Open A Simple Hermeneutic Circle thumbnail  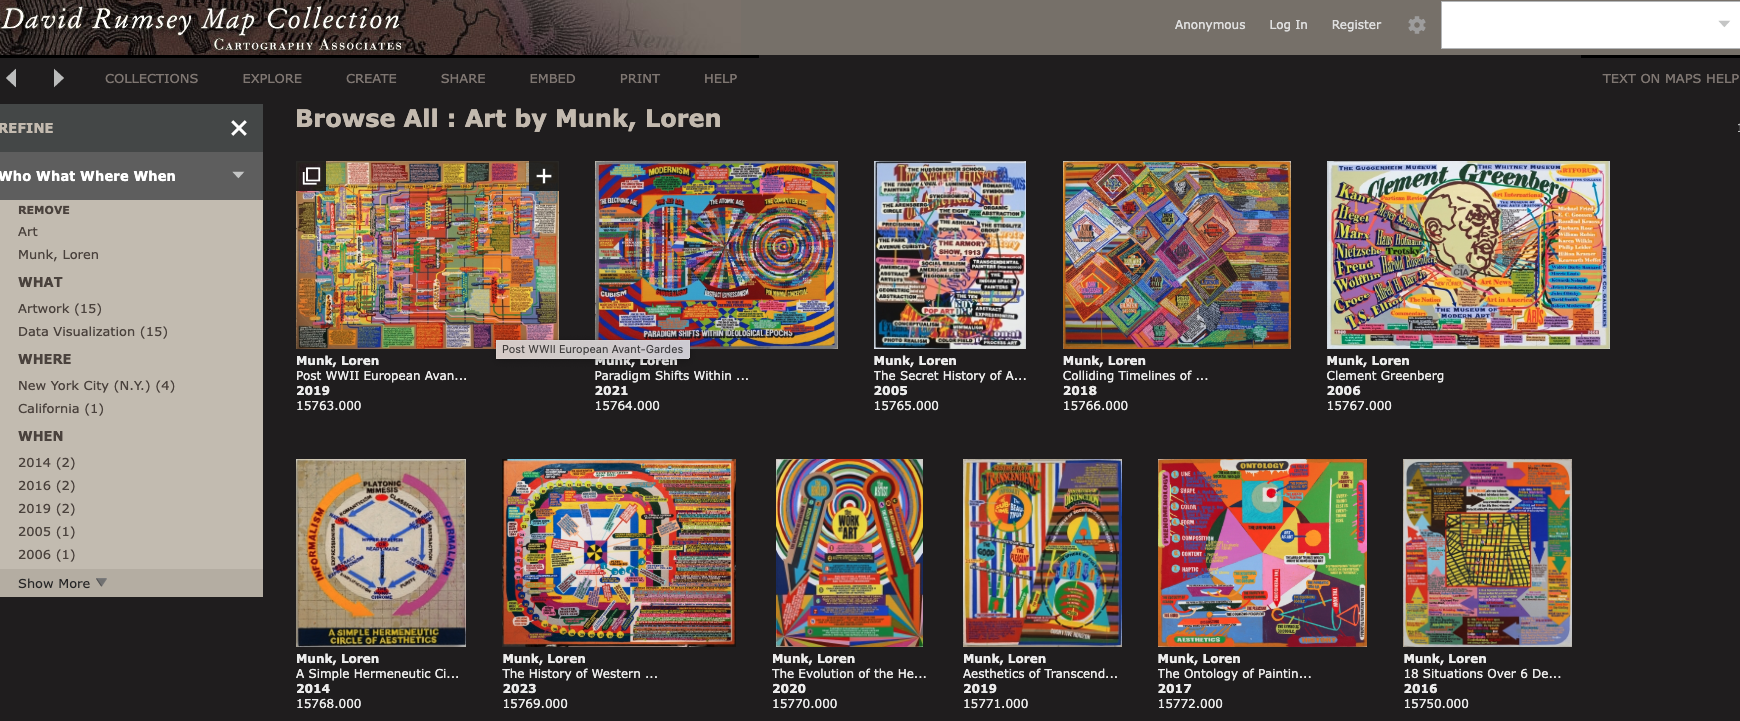click(381, 553)
